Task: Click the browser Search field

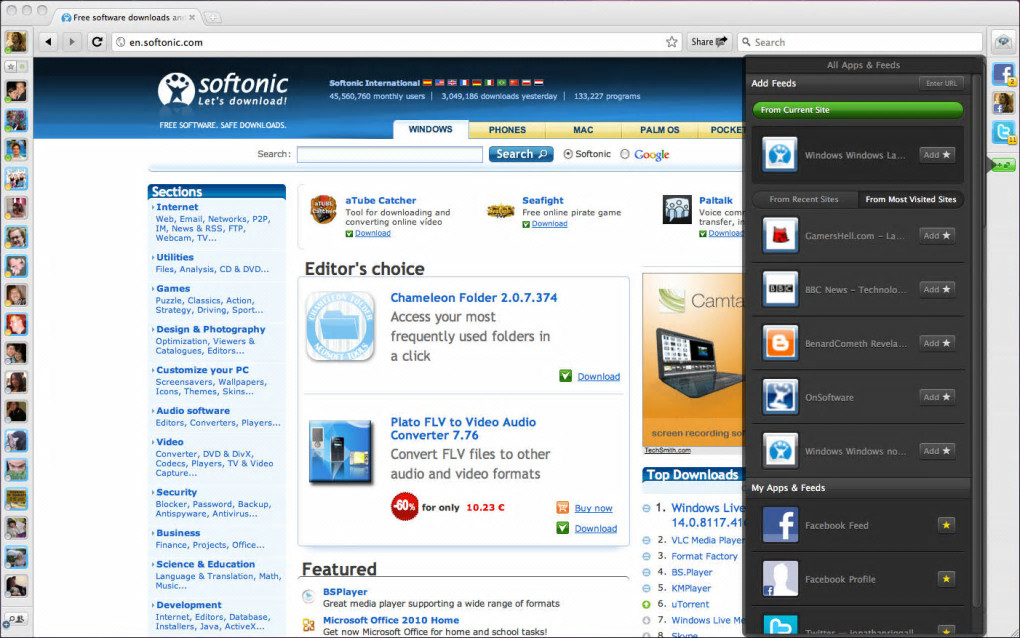Action: click(x=860, y=42)
